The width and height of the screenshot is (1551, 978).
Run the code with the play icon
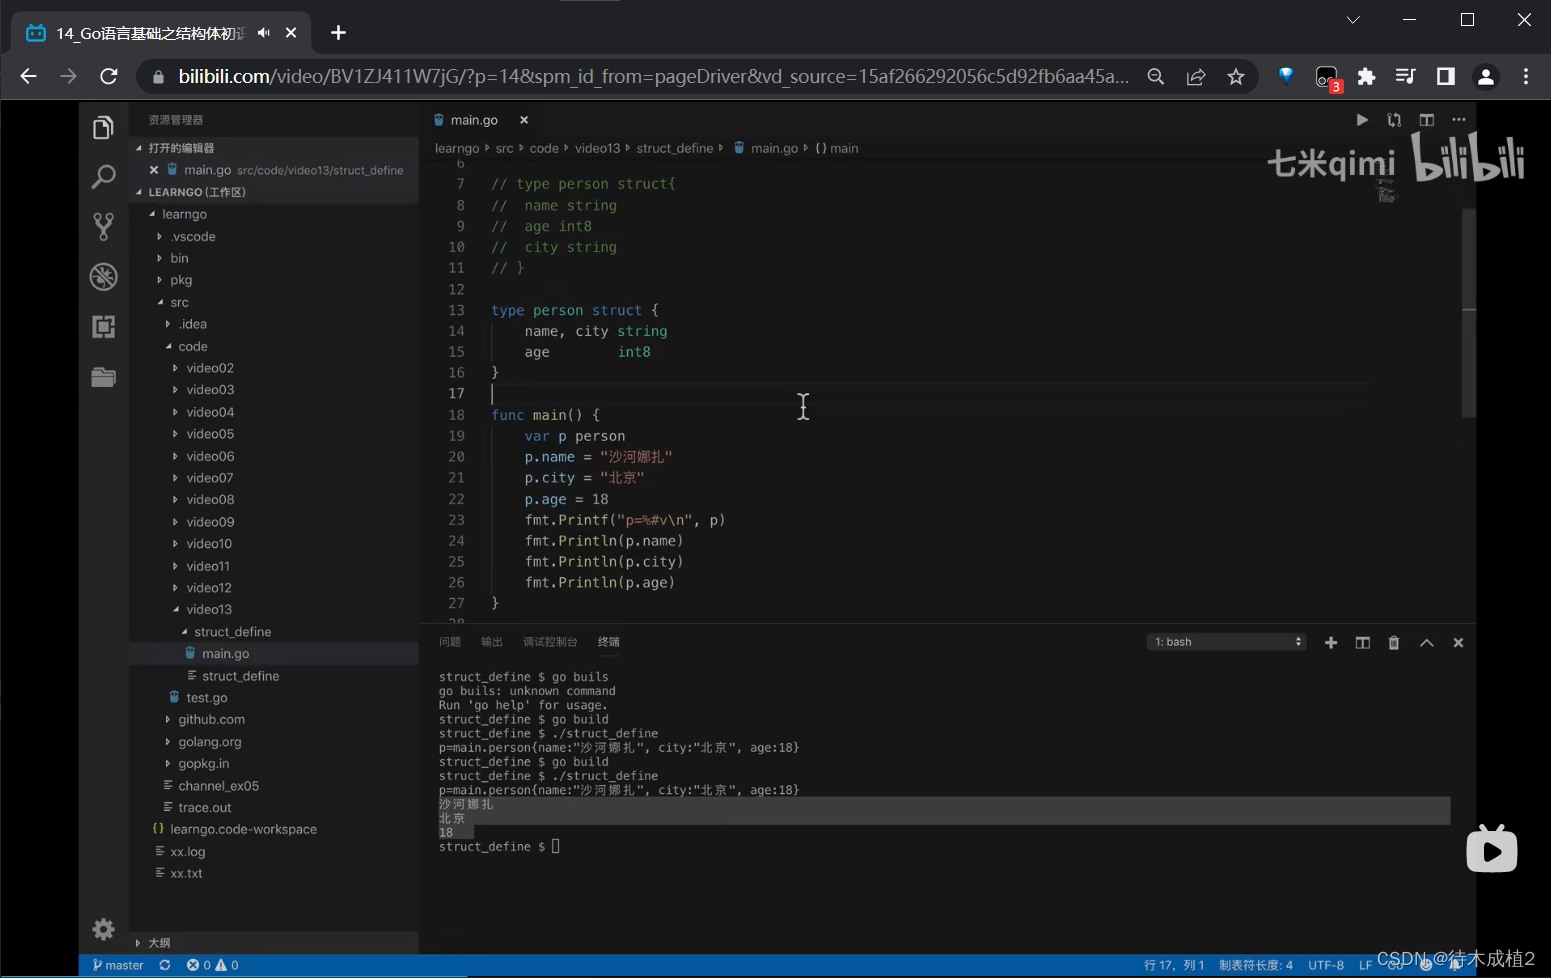pos(1362,120)
